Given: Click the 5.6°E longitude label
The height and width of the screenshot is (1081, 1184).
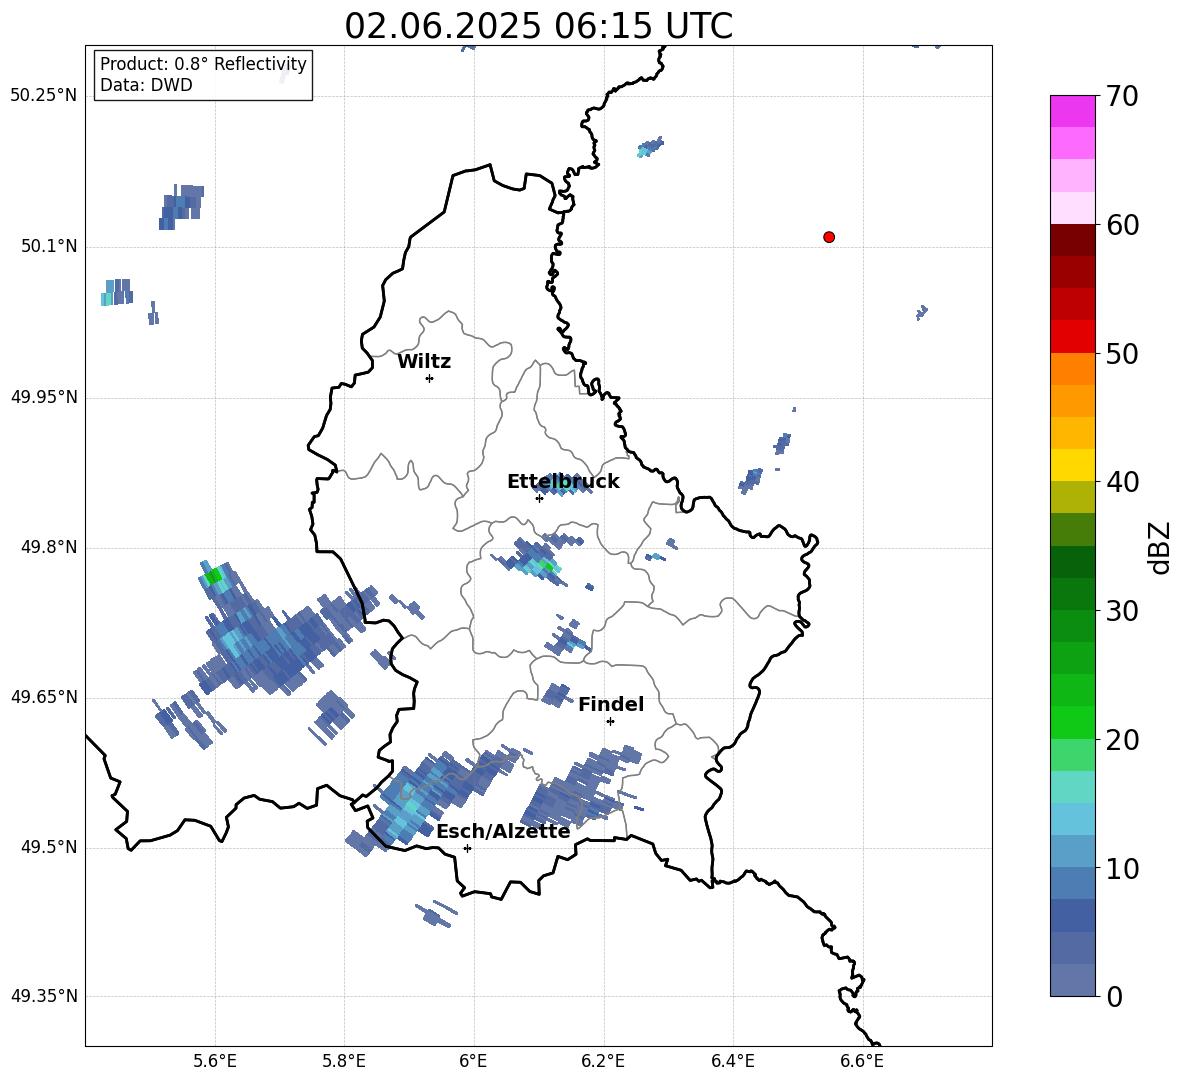Looking at the screenshot, I should point(215,1061).
